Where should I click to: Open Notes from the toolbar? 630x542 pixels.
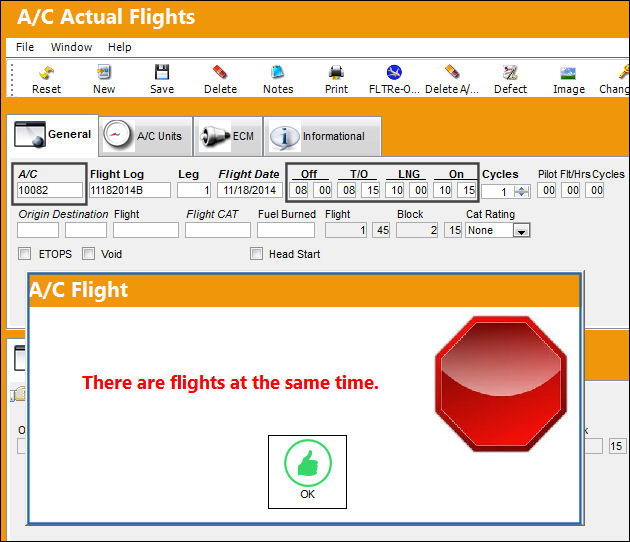point(278,80)
